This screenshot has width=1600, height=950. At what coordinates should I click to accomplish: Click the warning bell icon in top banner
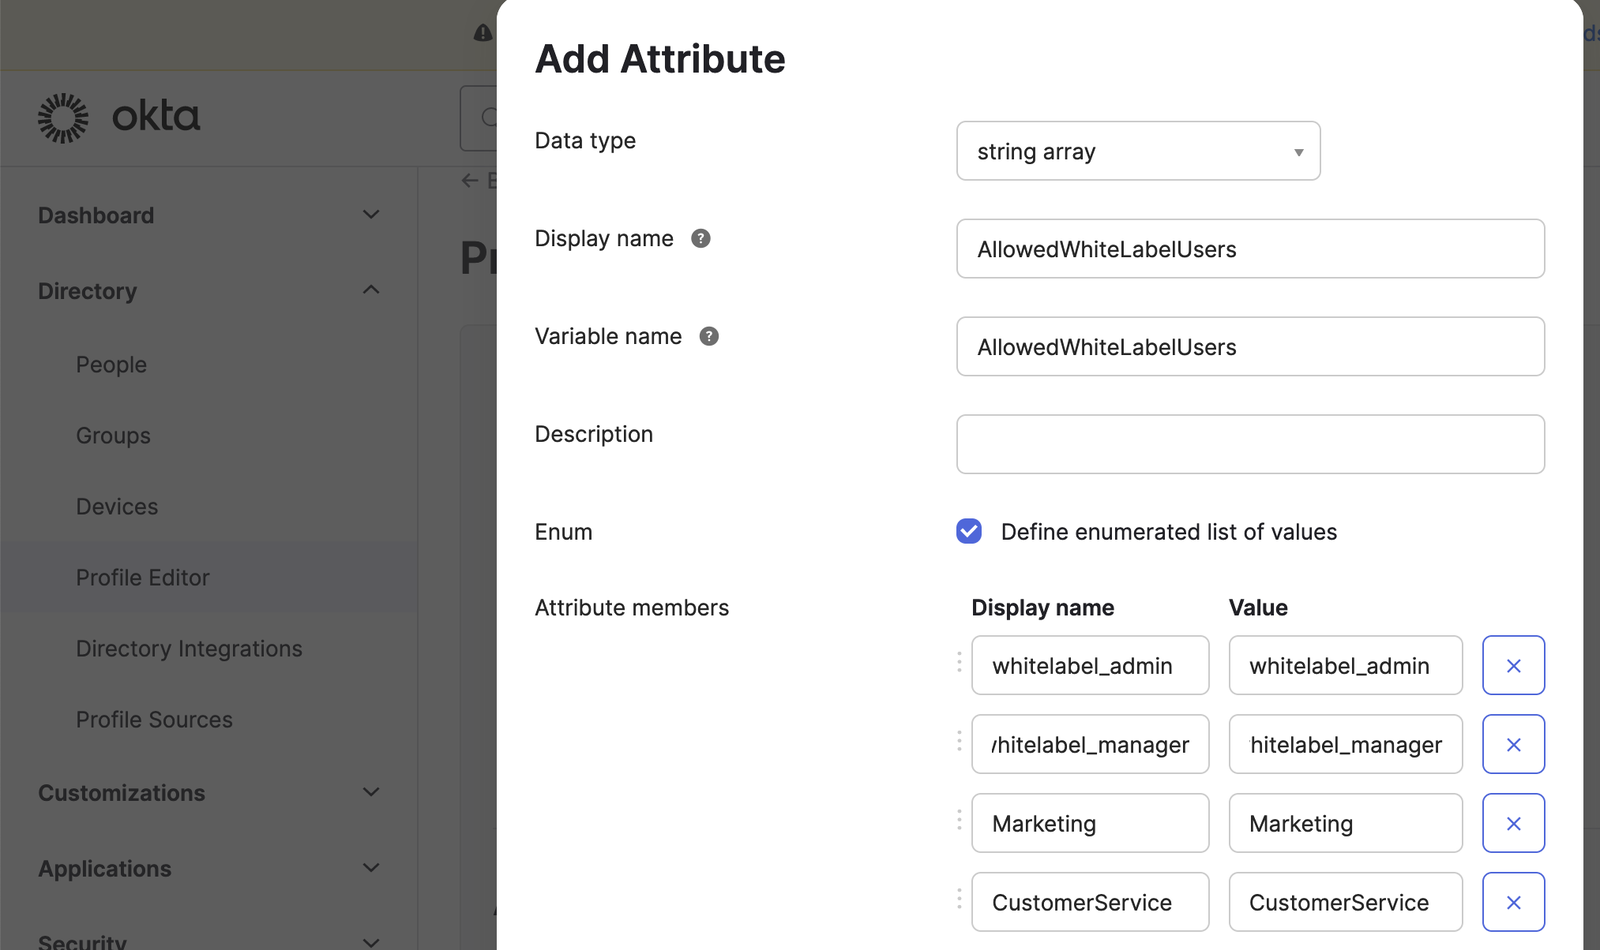click(x=483, y=33)
